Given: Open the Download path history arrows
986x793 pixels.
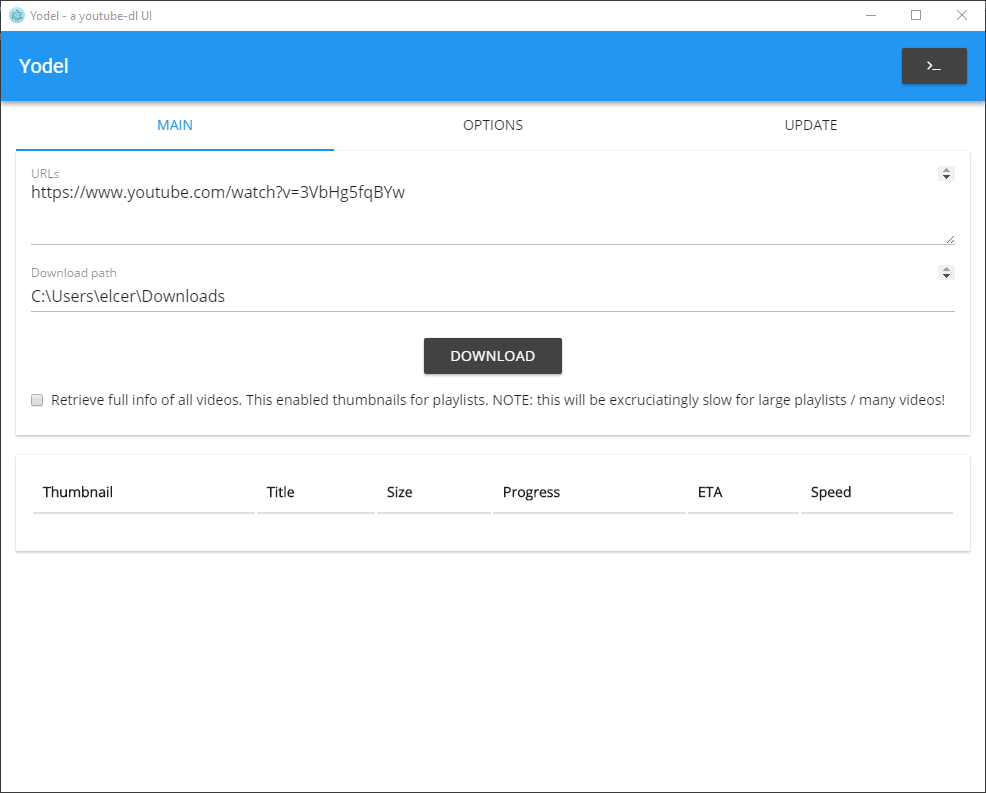Looking at the screenshot, I should pyautogui.click(x=946, y=272).
